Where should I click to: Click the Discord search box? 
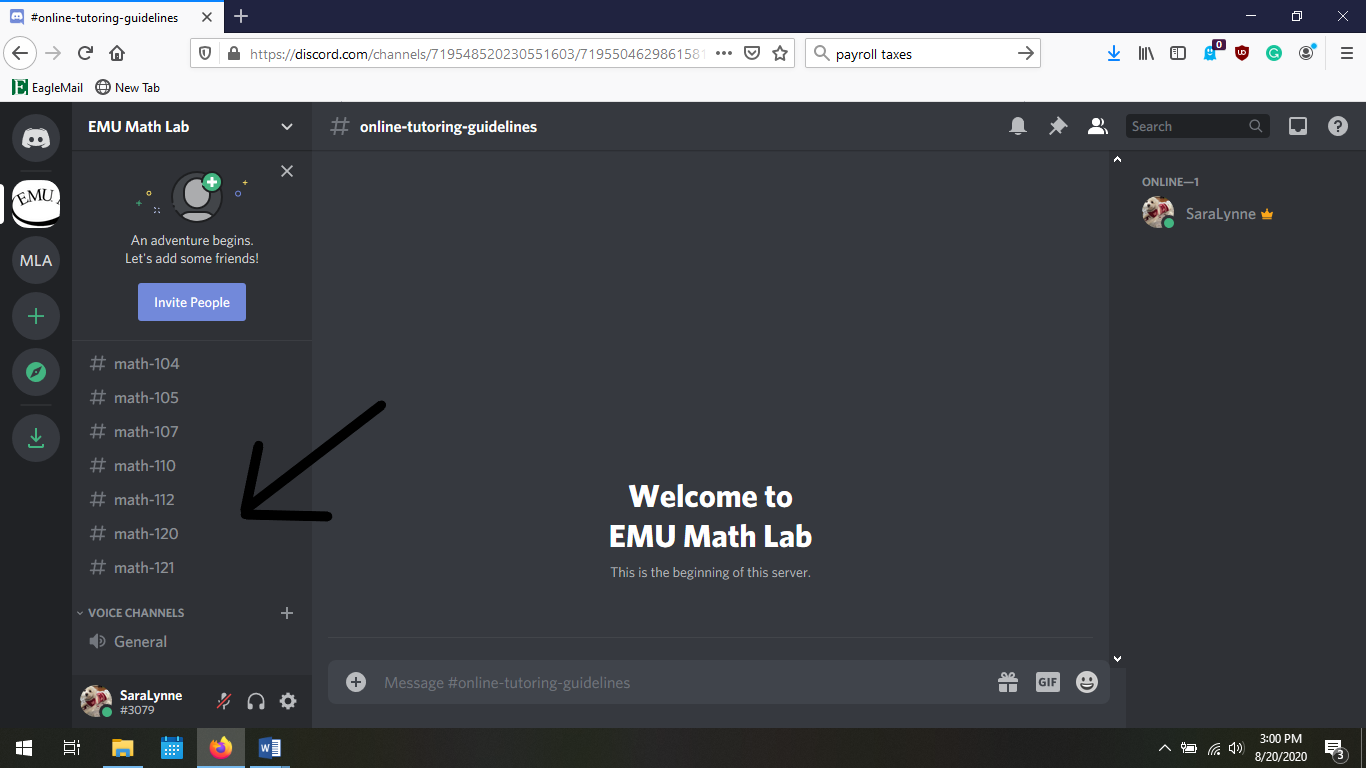pyautogui.click(x=1198, y=126)
